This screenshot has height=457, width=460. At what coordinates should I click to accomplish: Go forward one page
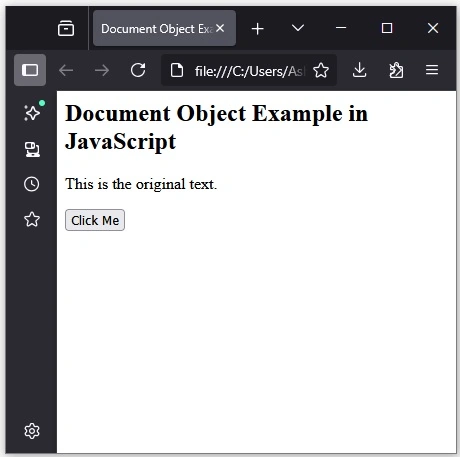tap(102, 70)
